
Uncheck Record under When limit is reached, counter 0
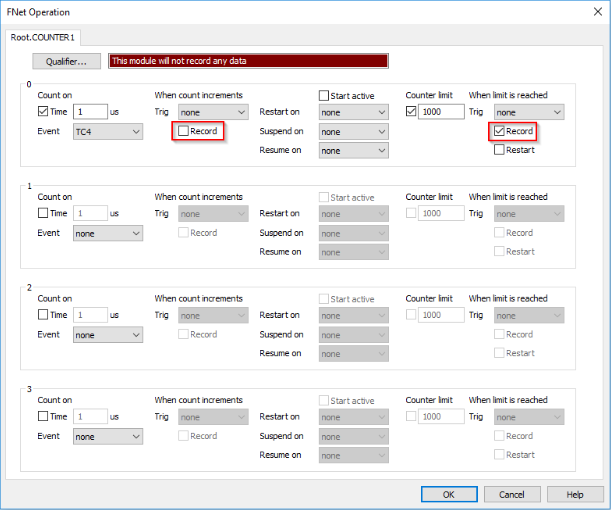499,131
